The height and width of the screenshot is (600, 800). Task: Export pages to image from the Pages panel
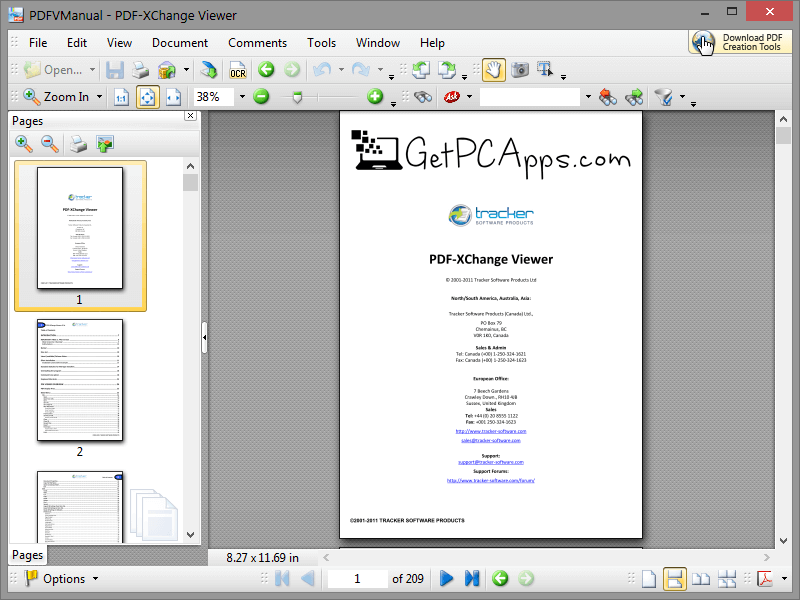[x=105, y=144]
